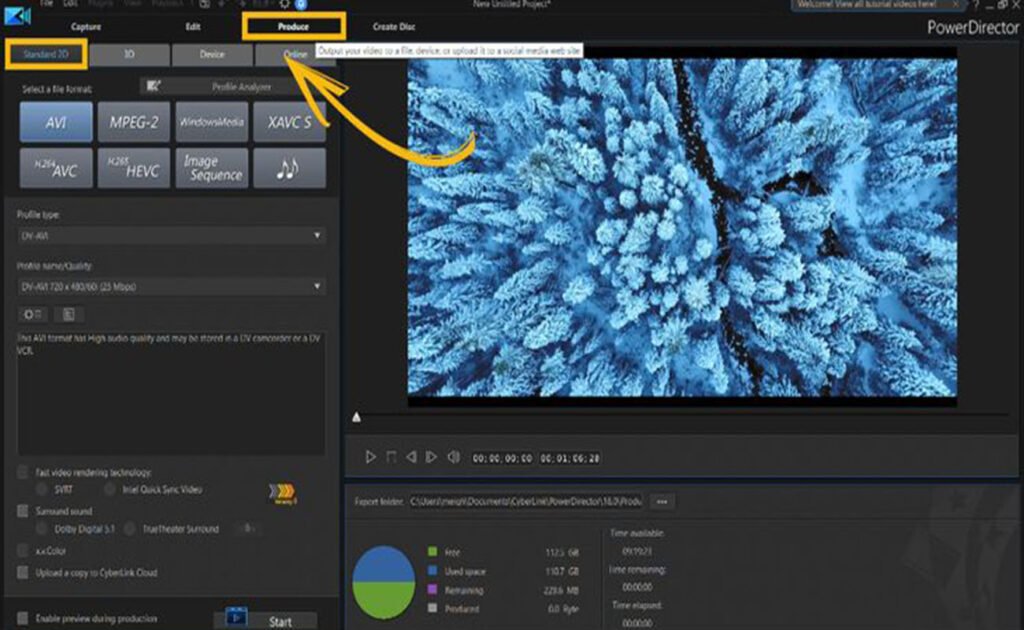Select the audio-only music note format

(289, 168)
